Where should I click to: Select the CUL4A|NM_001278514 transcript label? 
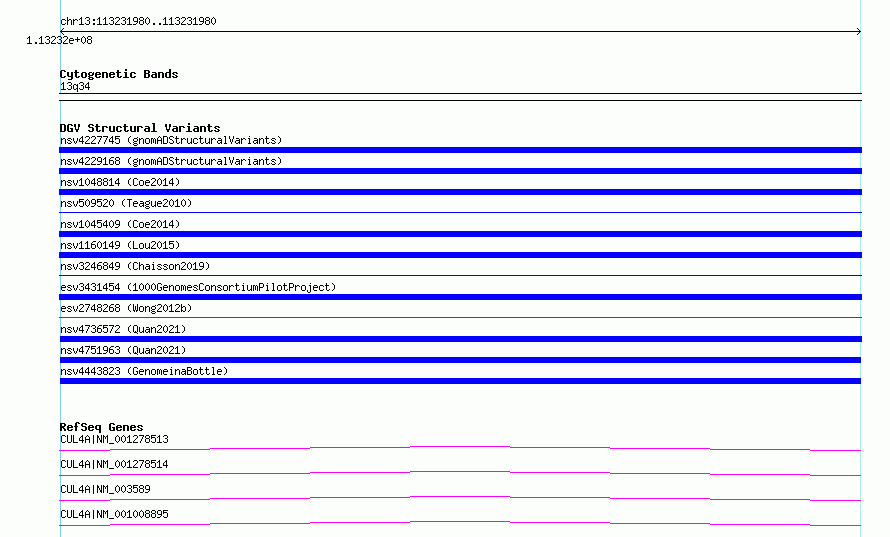tap(114, 464)
